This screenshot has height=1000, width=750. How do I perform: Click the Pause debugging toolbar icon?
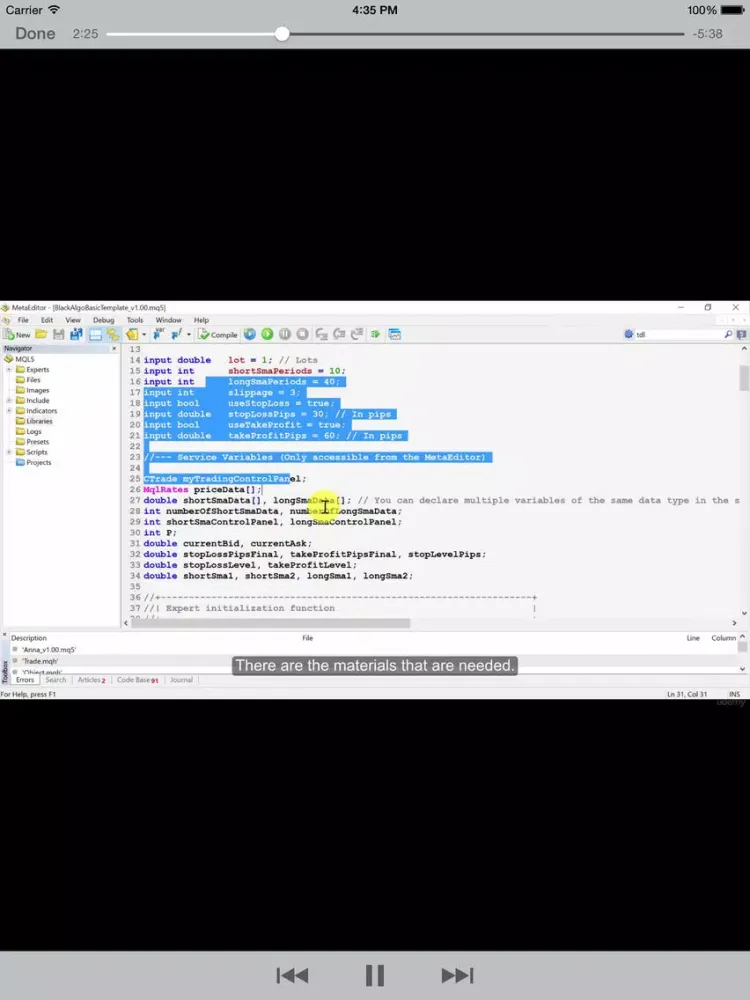tap(285, 334)
